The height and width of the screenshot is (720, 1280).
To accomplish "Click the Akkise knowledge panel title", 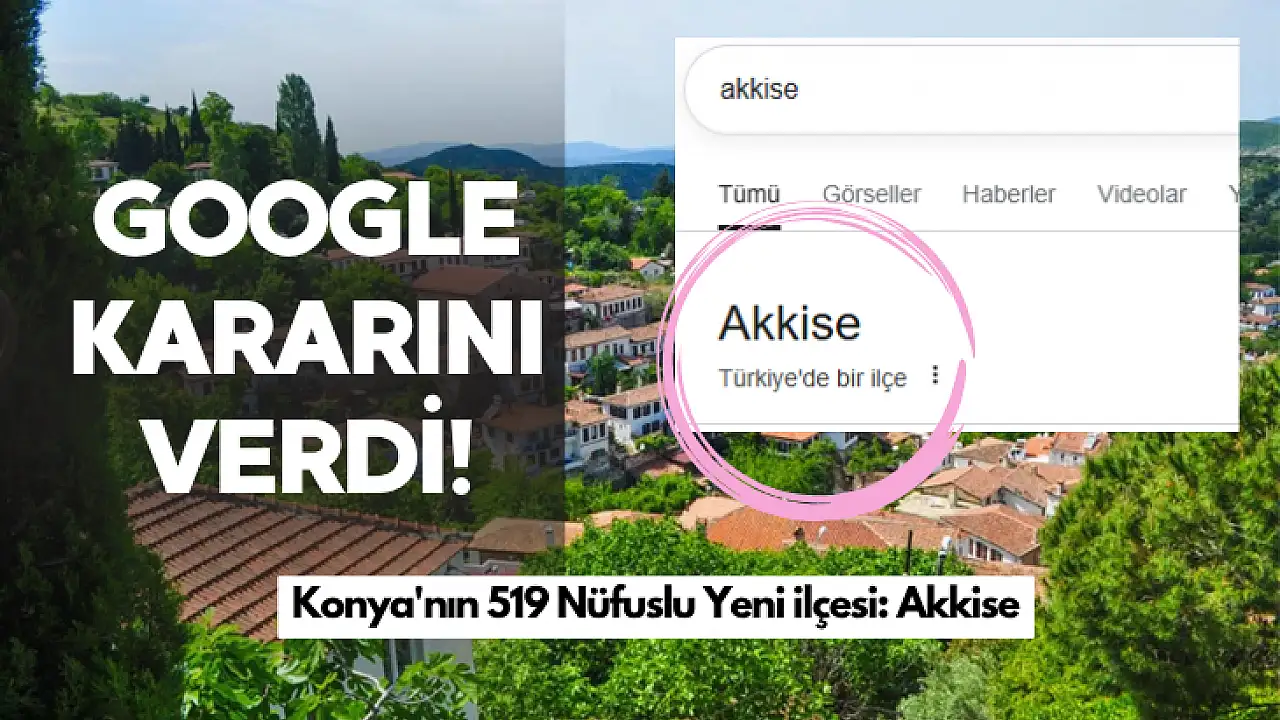I will pyautogui.click(x=789, y=323).
